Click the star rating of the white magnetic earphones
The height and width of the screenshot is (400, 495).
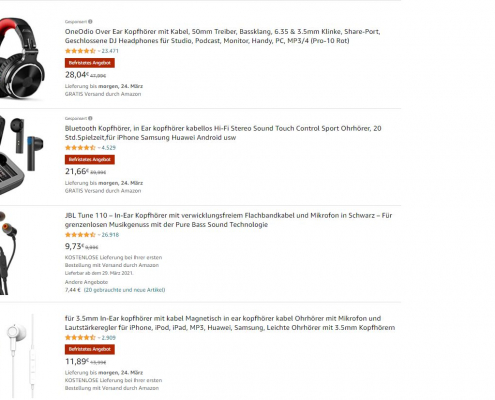coord(80,338)
